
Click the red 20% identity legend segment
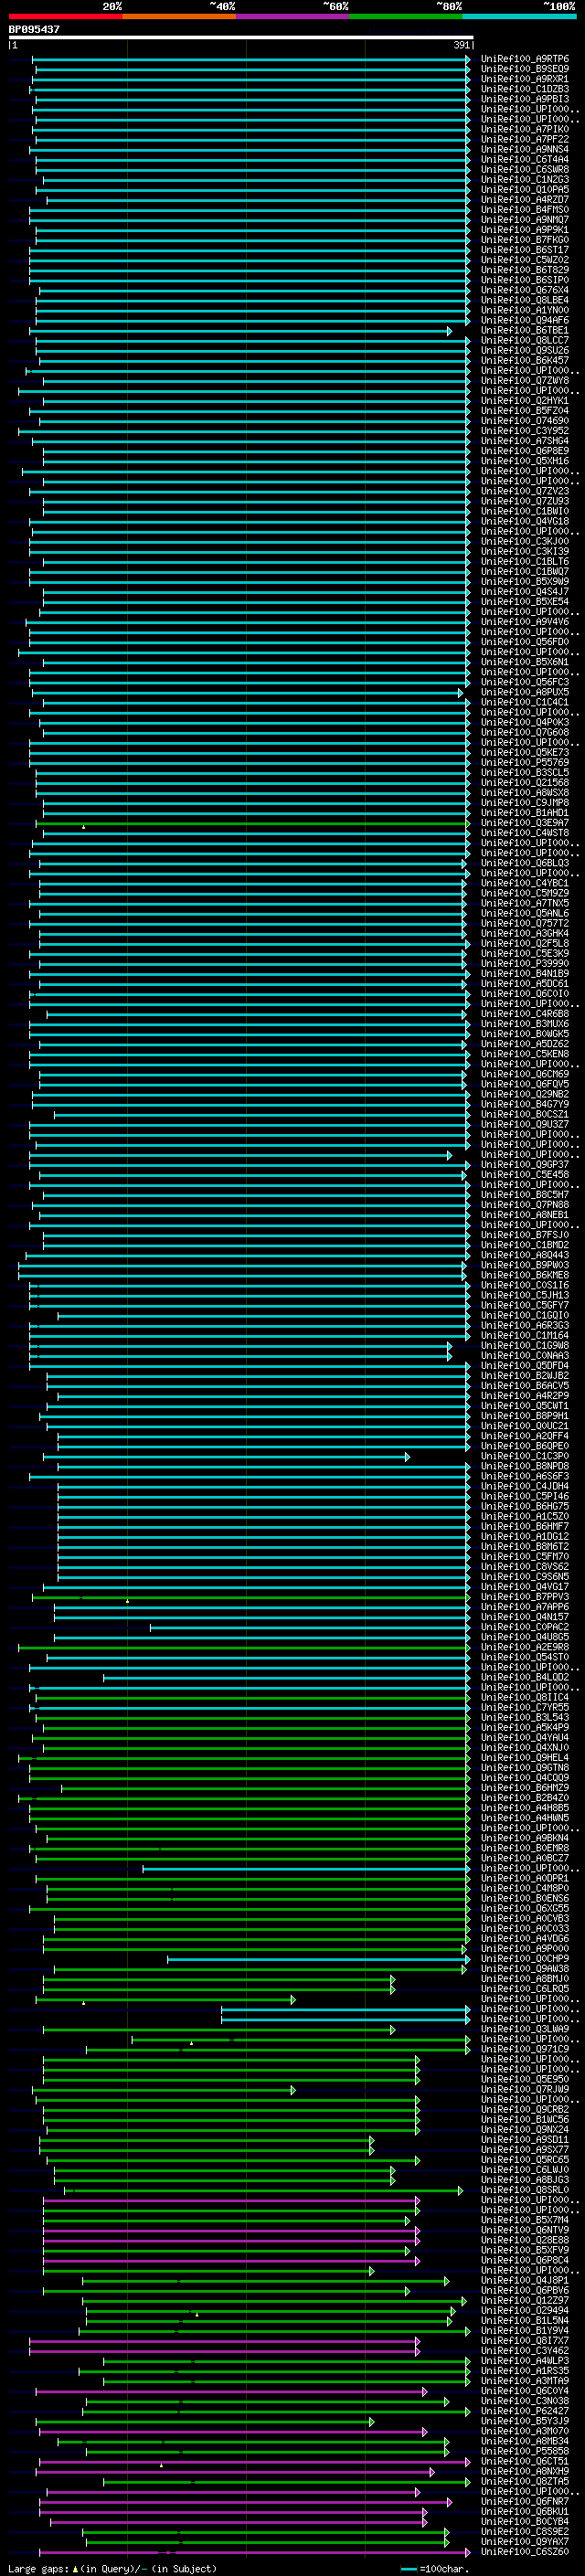[65, 16]
